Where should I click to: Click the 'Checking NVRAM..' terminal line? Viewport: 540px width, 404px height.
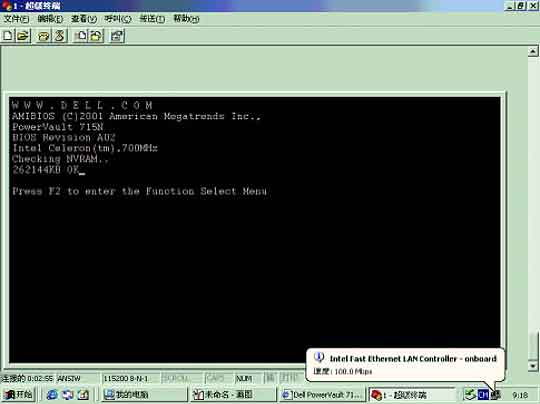coord(60,159)
